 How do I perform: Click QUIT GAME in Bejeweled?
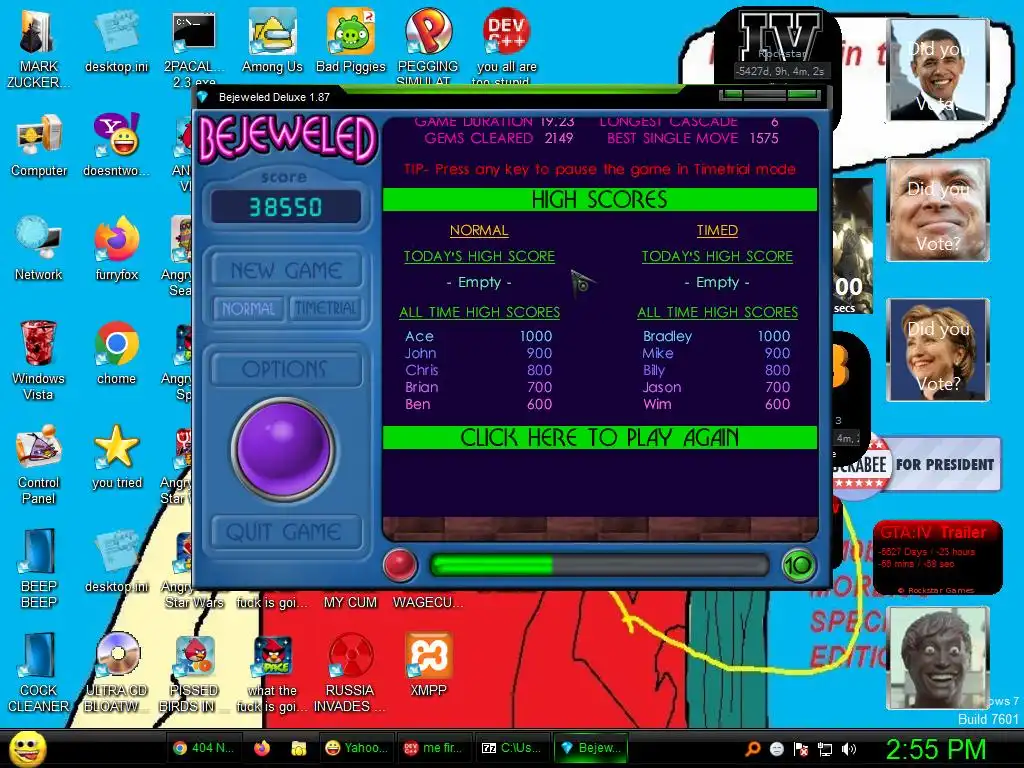286,532
